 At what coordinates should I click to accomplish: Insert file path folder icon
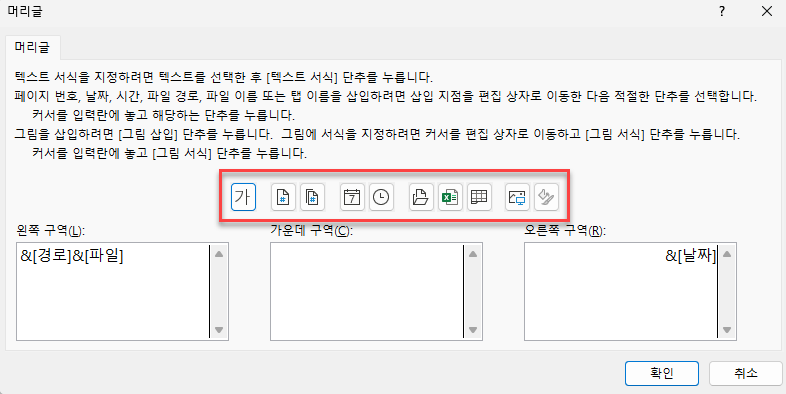[x=421, y=197]
